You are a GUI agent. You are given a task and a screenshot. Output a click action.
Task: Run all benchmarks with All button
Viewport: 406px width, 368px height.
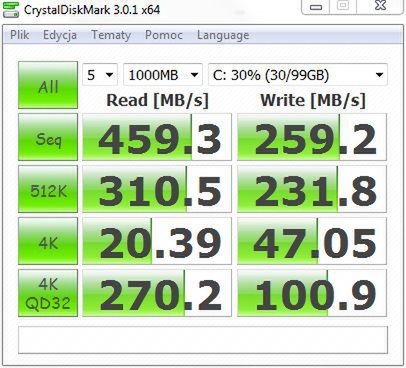tap(48, 85)
